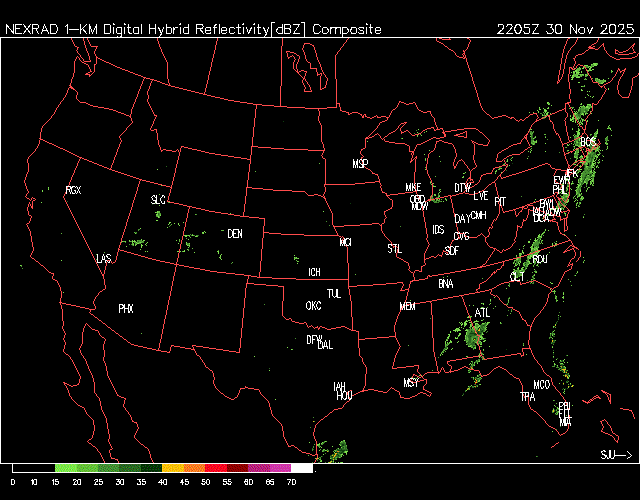Screen dimensions: 640x500
Task: Click the BNA station label in Tennessee
Action: [x=446, y=284]
